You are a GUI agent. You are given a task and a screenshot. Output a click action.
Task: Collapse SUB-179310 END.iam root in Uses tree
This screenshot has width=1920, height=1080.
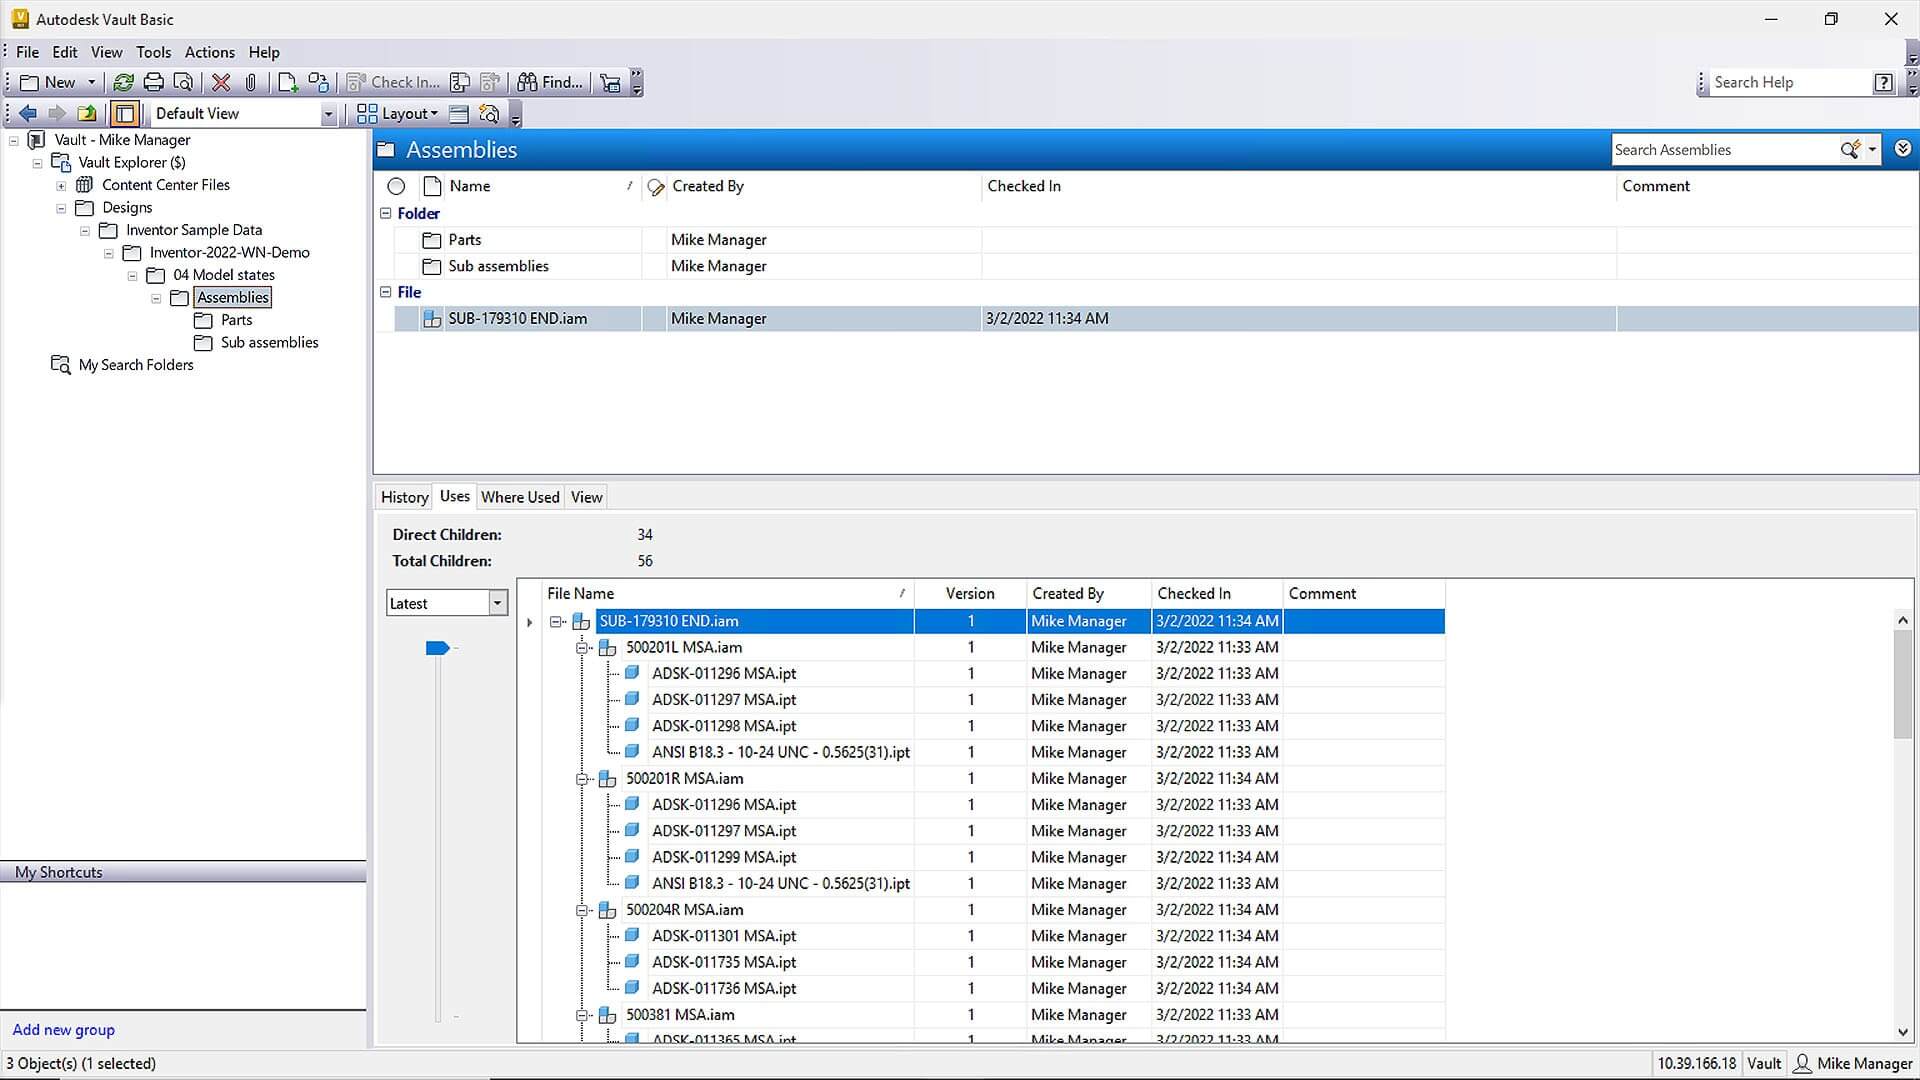pos(556,622)
